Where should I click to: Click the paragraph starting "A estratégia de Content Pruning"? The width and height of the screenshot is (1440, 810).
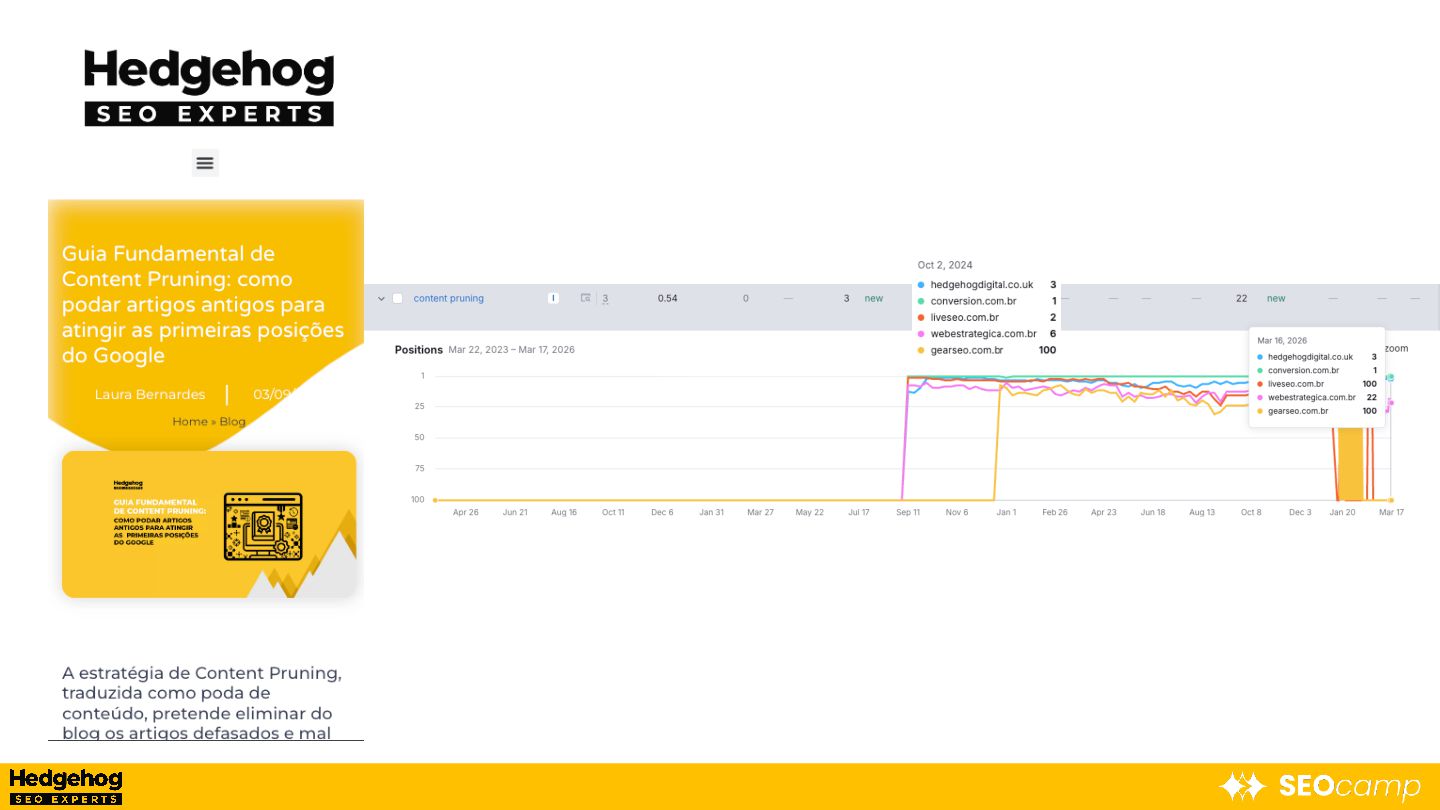(202, 703)
